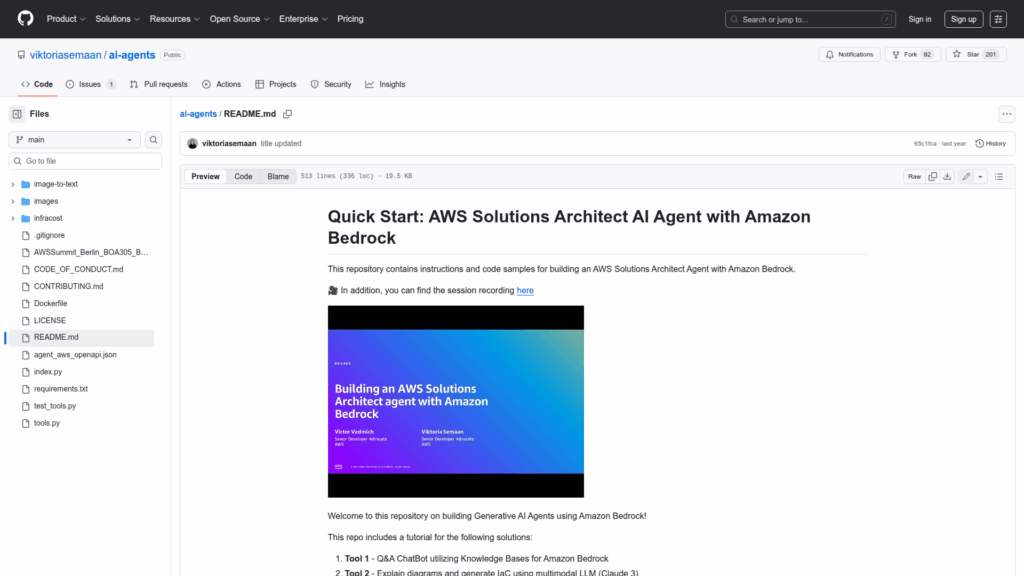Viewport: 1024px width, 576px height.
Task: Switch to the Code view
Action: (243, 176)
